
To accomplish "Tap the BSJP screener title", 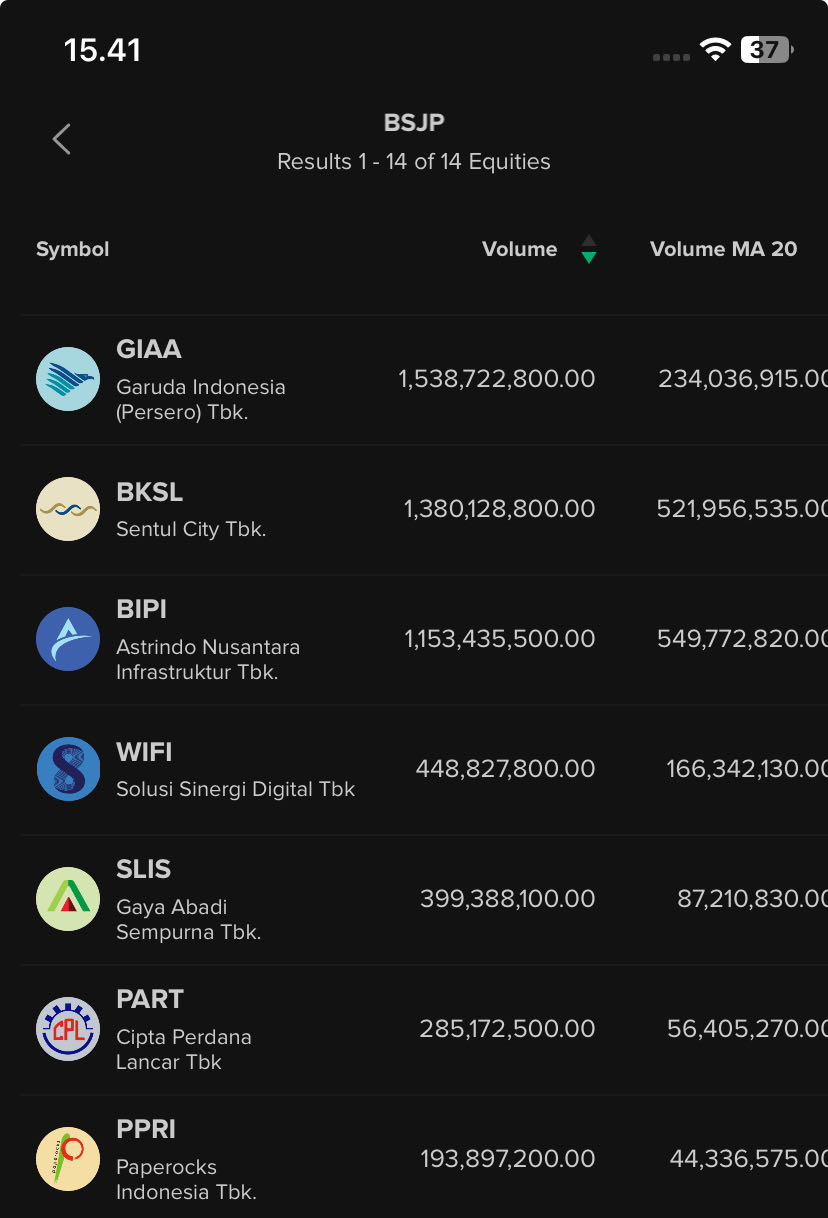I will click(x=414, y=123).
